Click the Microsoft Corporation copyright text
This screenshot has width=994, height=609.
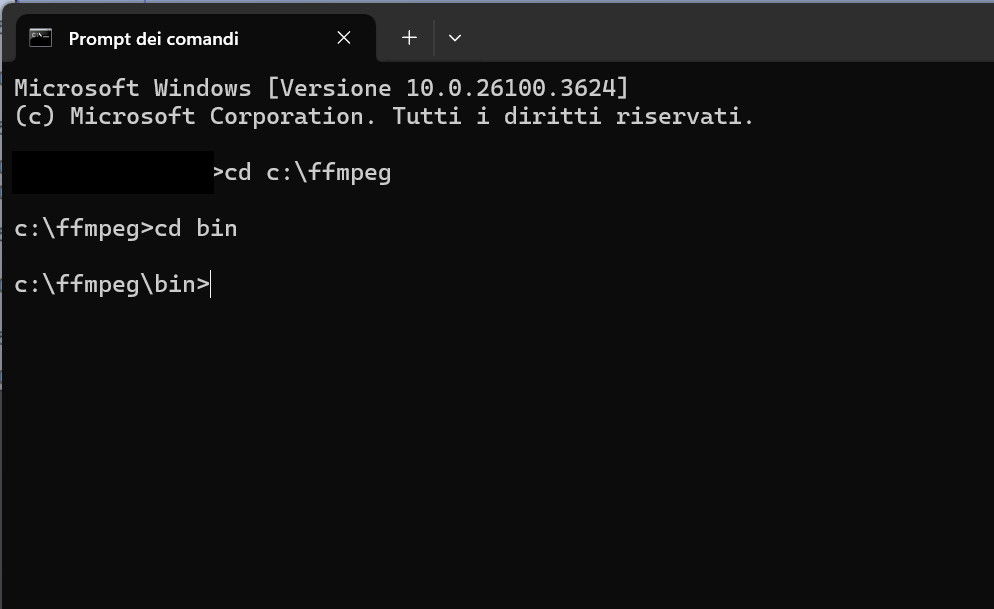point(217,117)
